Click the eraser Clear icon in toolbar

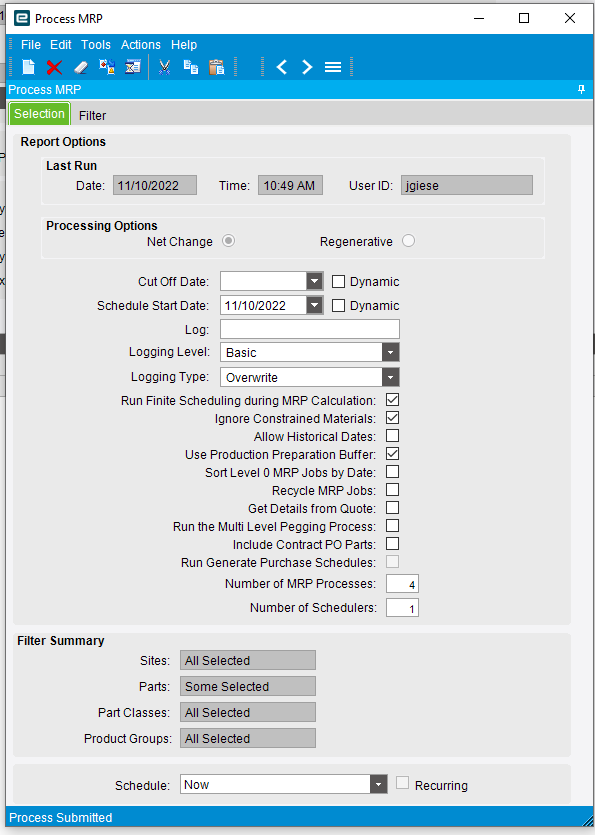pos(80,67)
